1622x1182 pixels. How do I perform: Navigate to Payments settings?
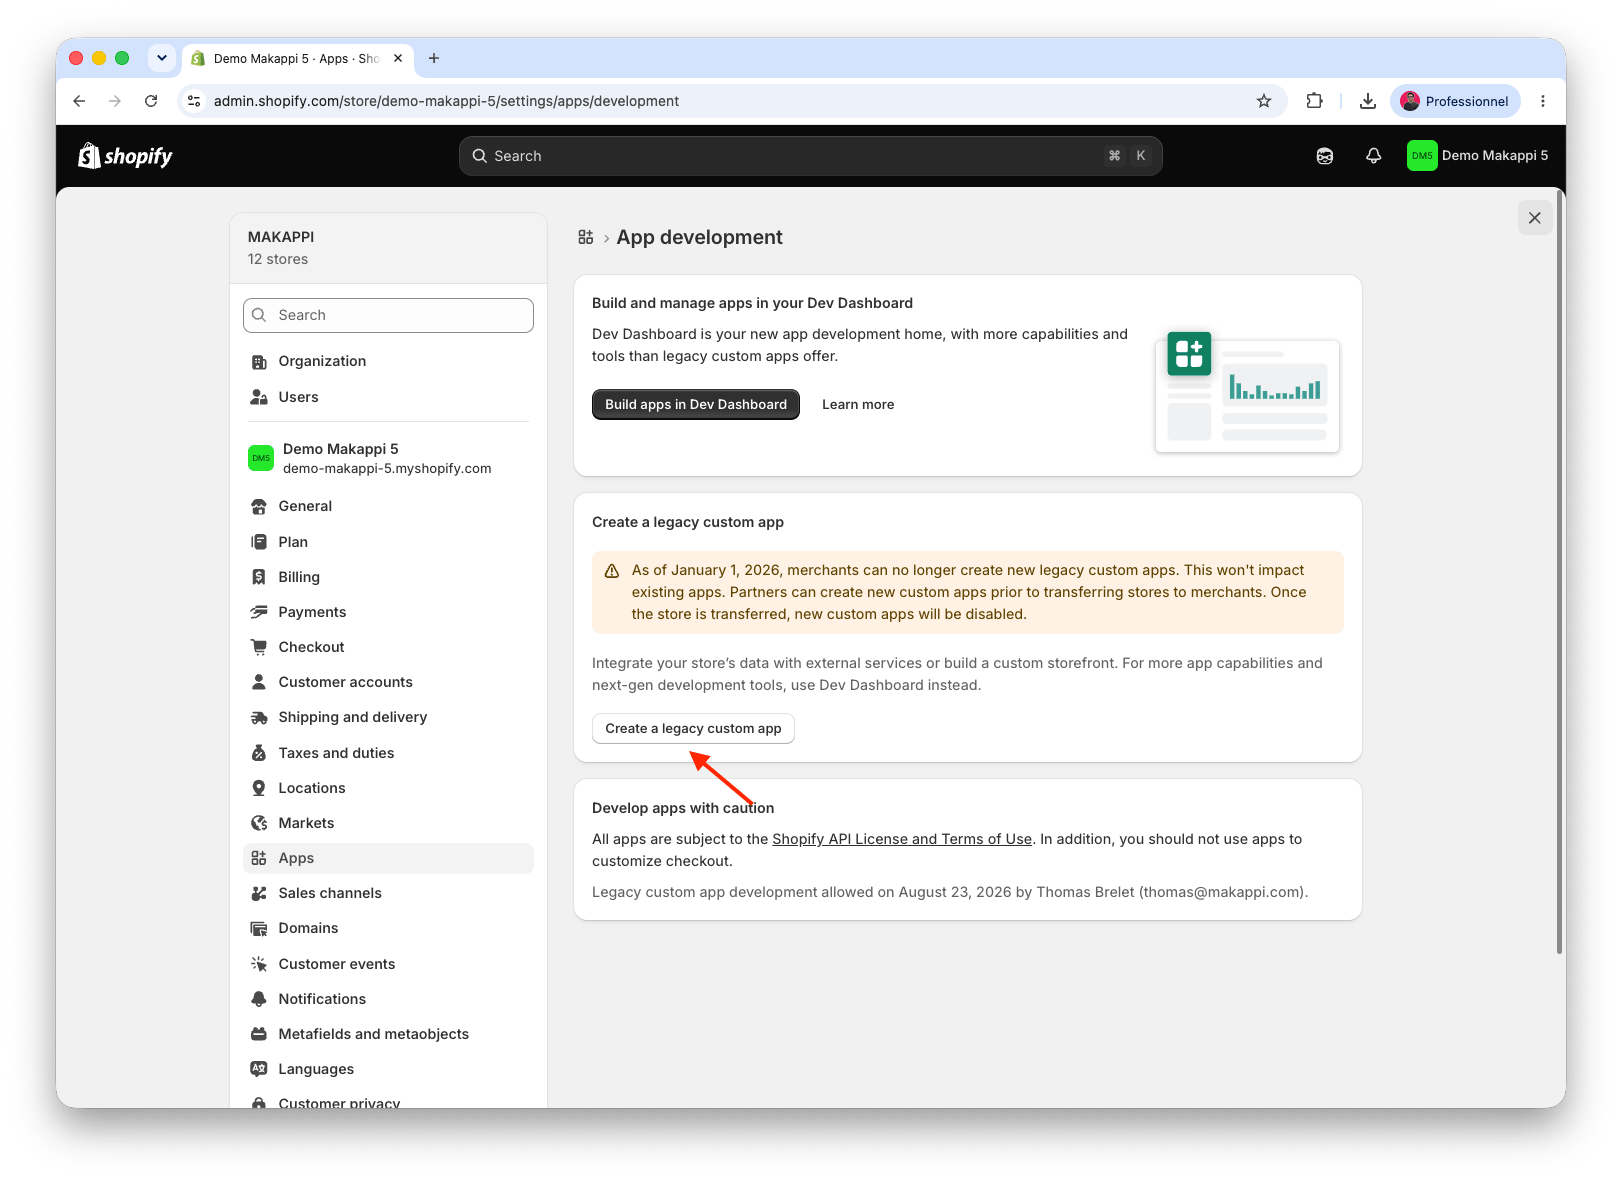pos(388,612)
